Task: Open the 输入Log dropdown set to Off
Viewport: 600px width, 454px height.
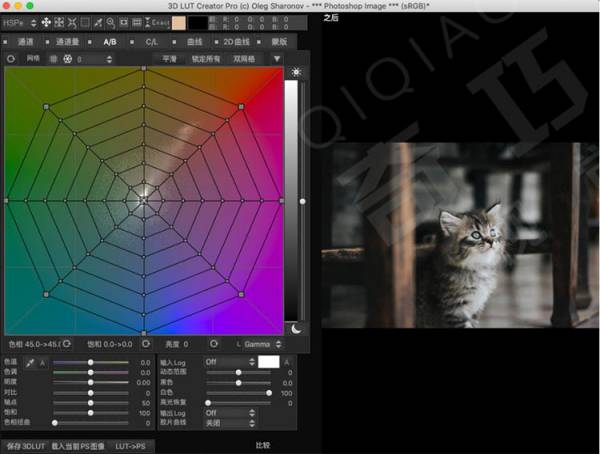Action: click(226, 362)
